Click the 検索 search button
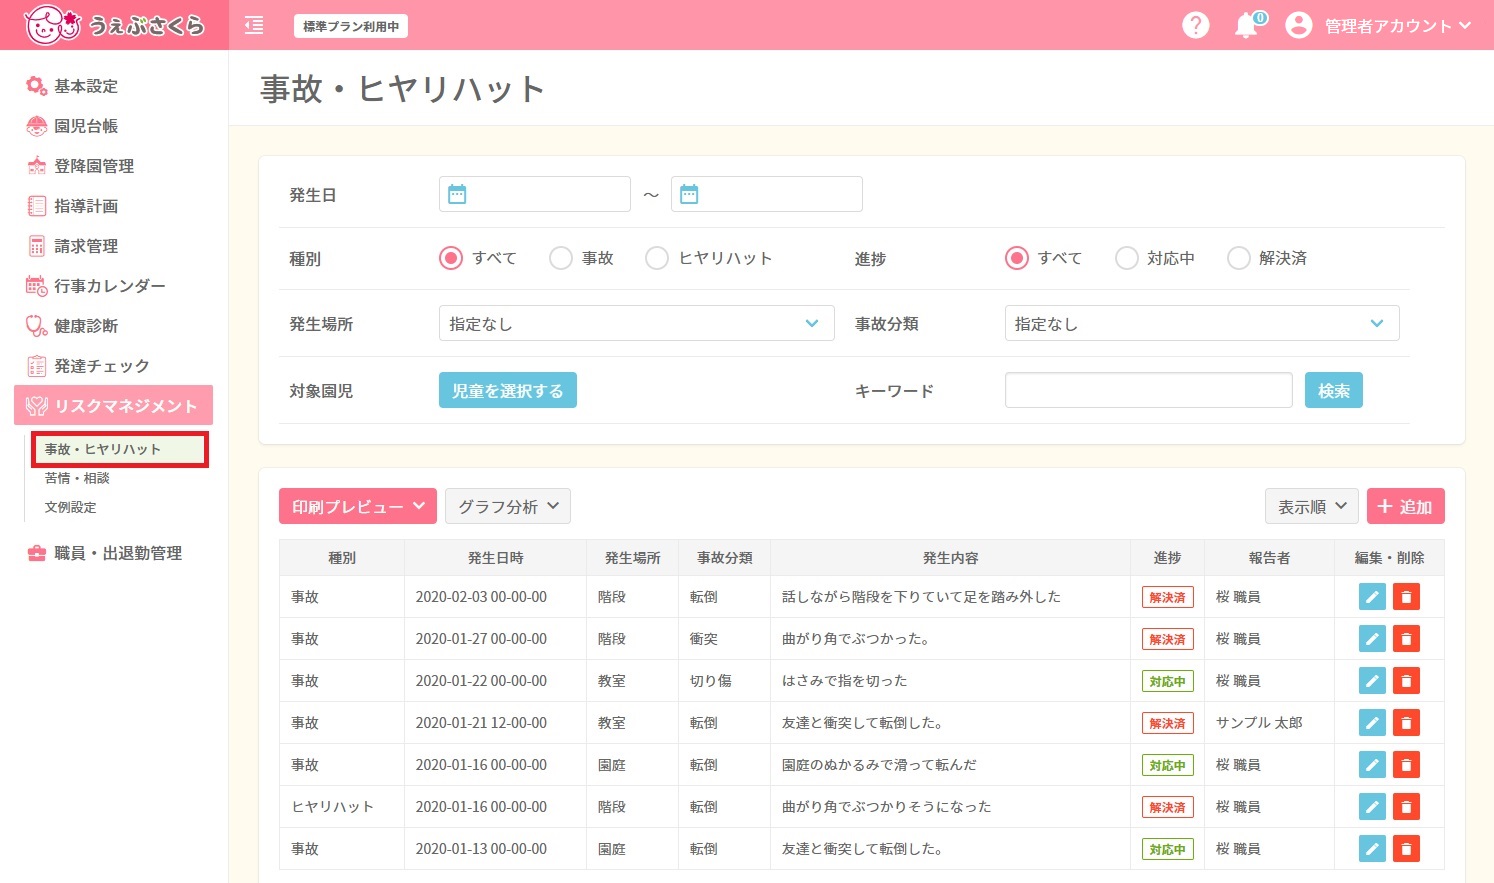The height and width of the screenshot is (883, 1494). [x=1334, y=390]
